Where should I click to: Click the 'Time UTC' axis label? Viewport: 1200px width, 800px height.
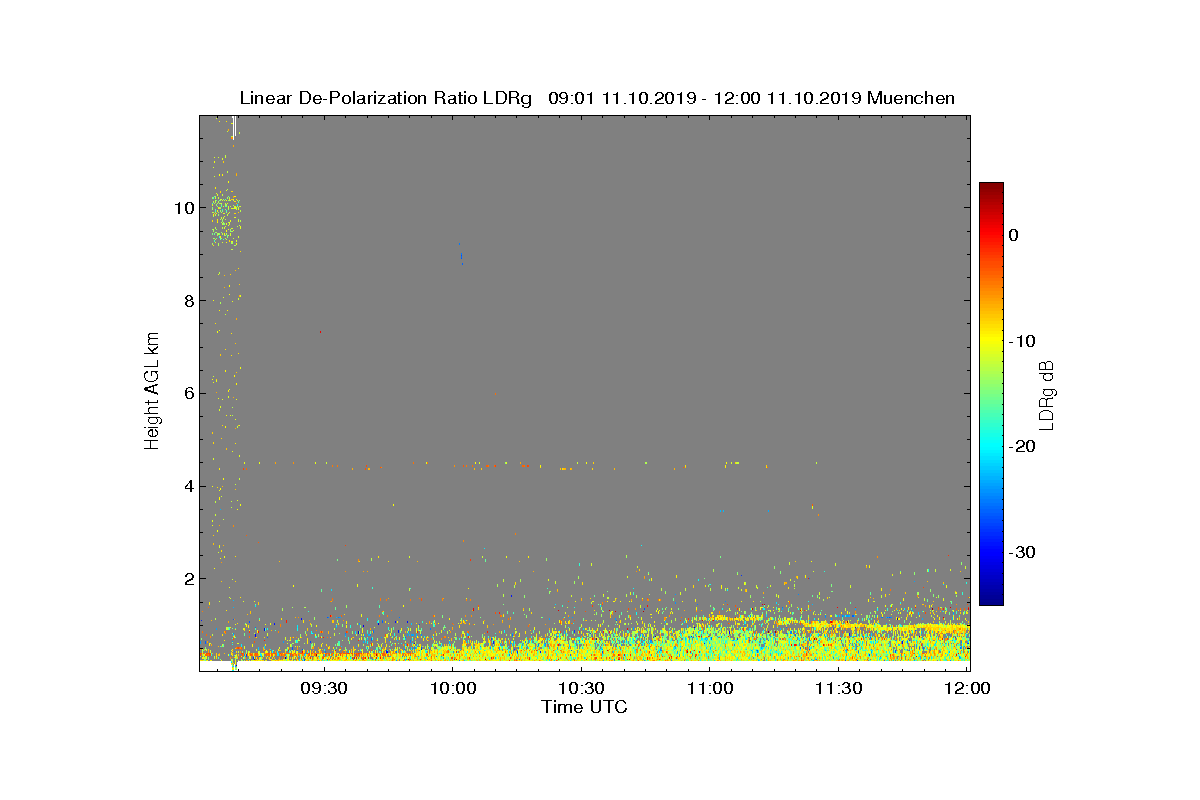click(x=585, y=707)
